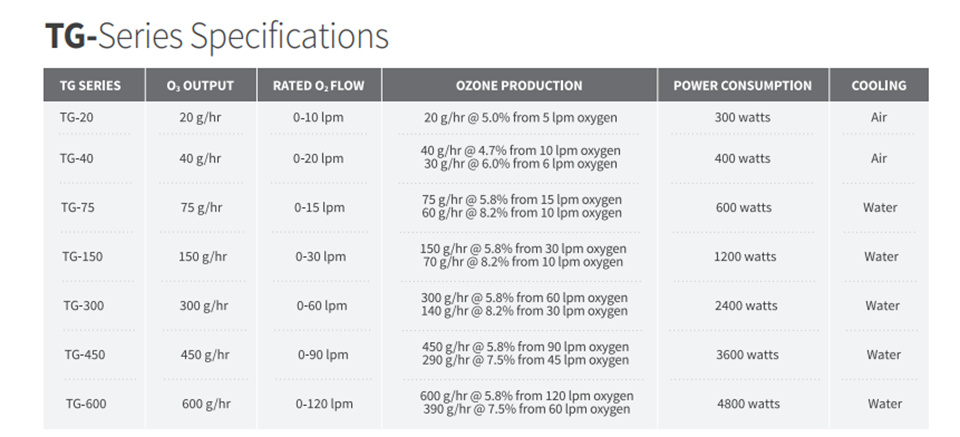This screenshot has width=960, height=437.
Task: Select the 0-90 lpm flow value
Action: 323,354
